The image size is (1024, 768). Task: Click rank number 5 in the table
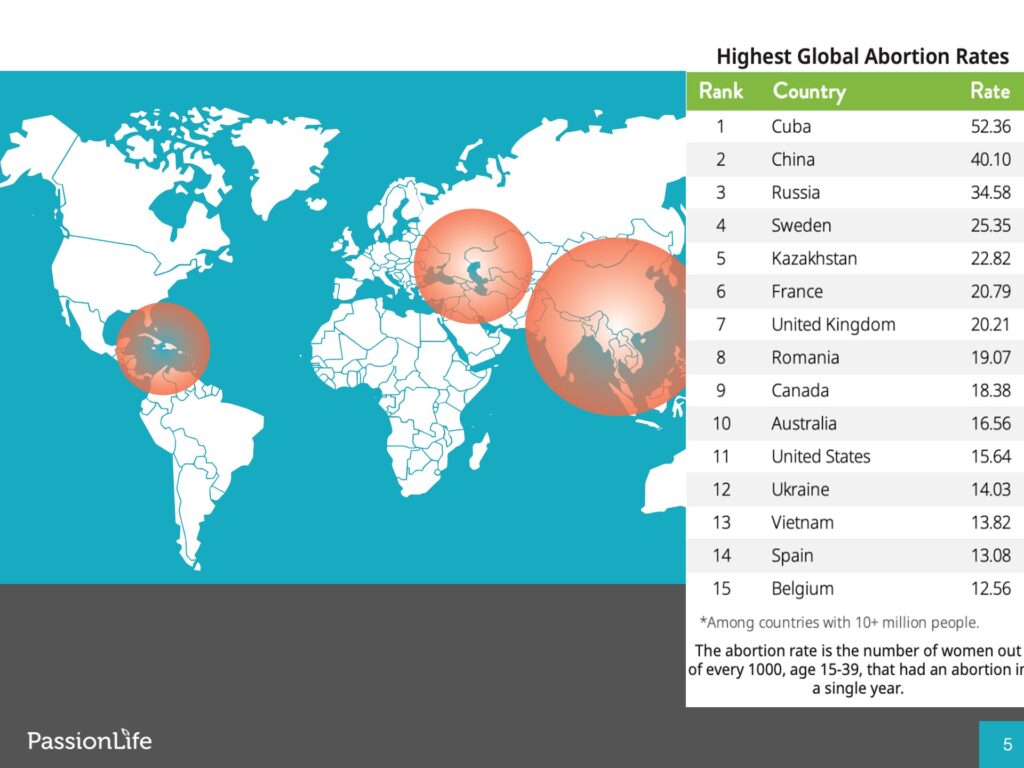point(720,259)
